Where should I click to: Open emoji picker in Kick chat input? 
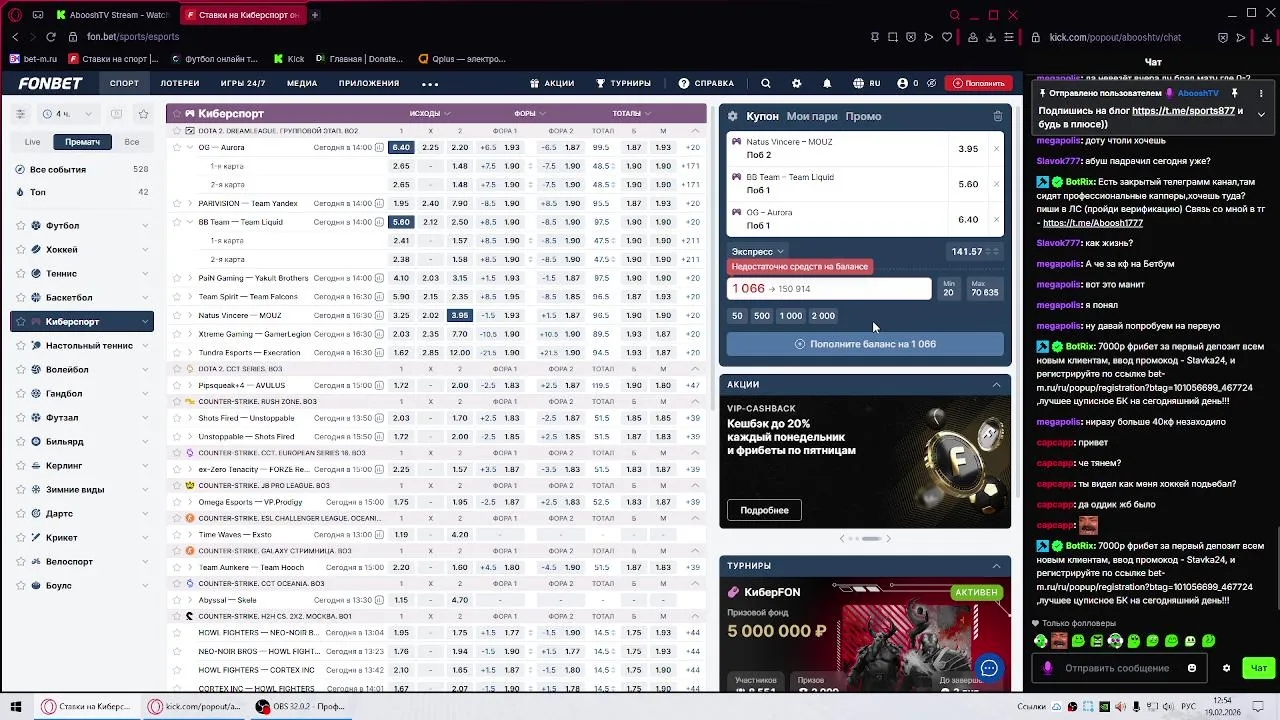click(1192, 668)
